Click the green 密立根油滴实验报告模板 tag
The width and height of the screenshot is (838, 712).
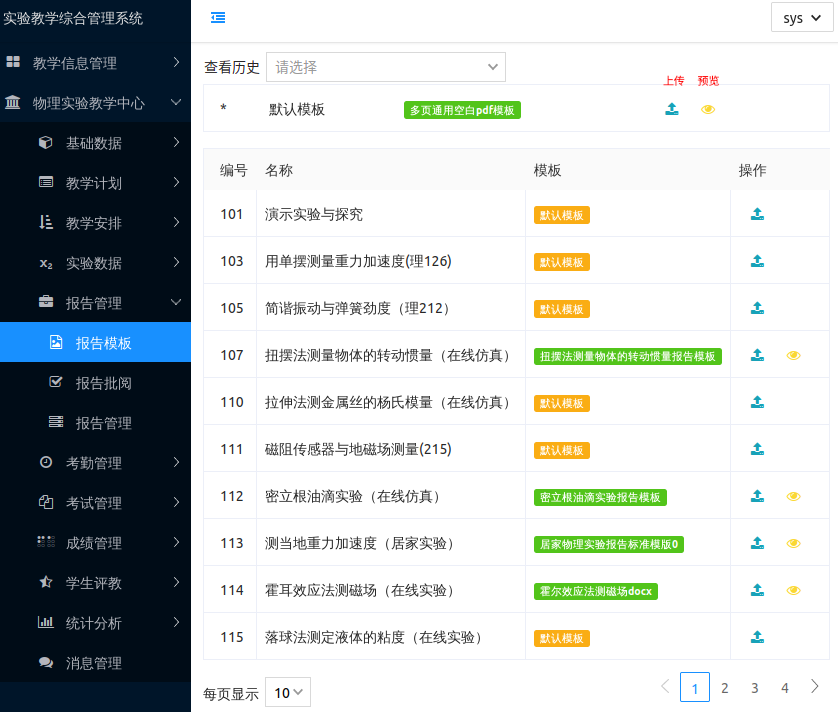coord(600,497)
